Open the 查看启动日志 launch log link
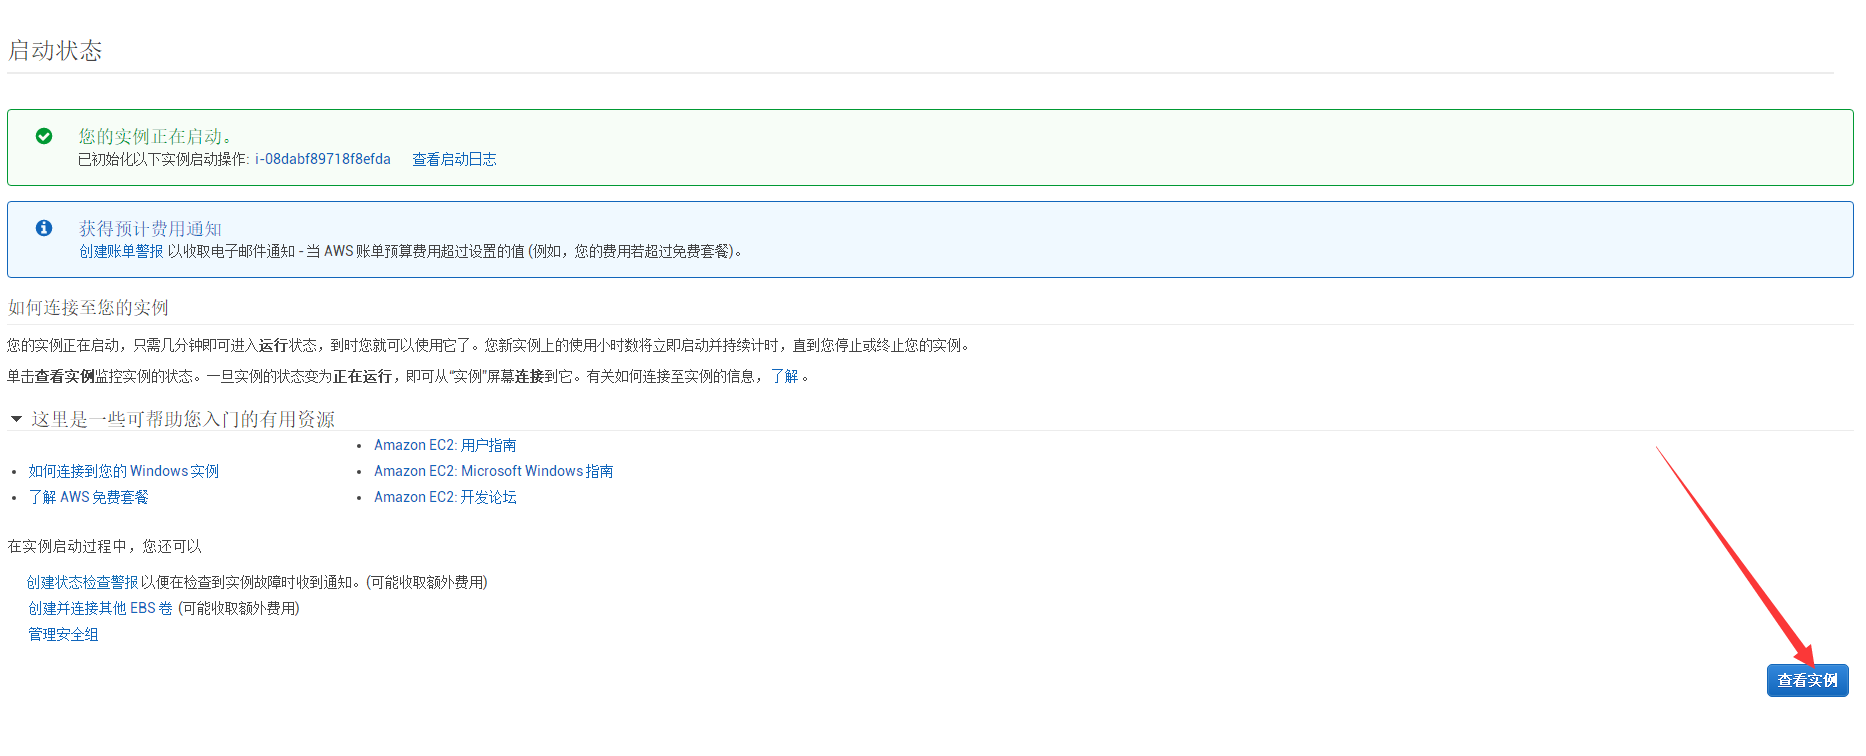The height and width of the screenshot is (756, 1866). pos(454,159)
